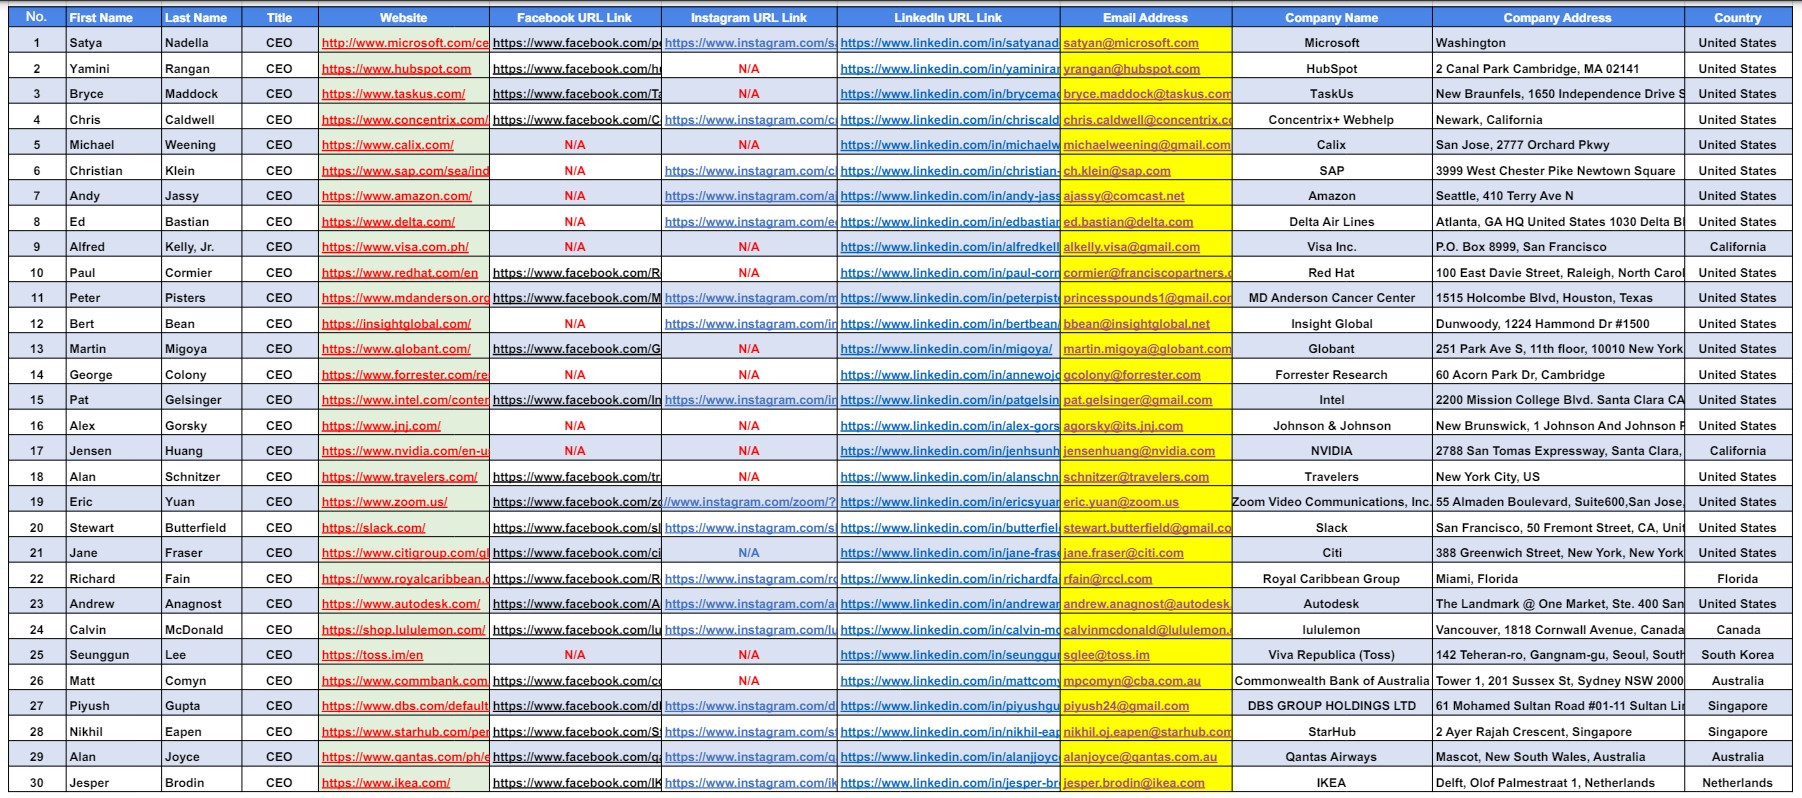Click the "Qantas Airways" company cell

tap(1332, 757)
